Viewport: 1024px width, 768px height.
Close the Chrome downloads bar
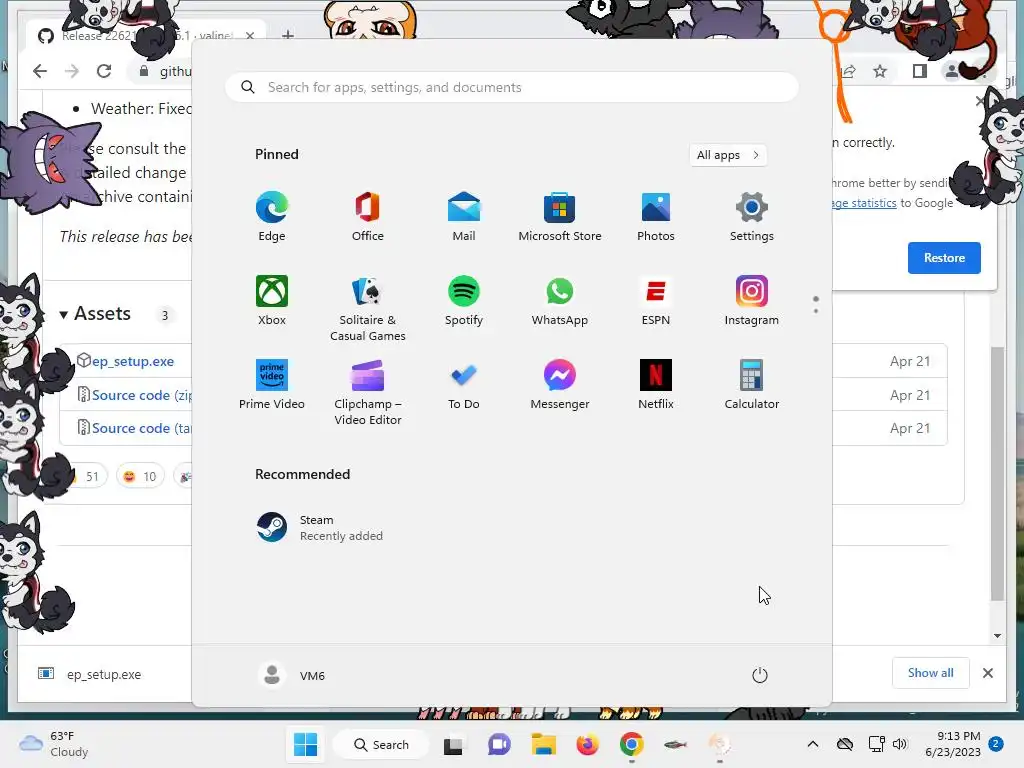[x=988, y=673]
